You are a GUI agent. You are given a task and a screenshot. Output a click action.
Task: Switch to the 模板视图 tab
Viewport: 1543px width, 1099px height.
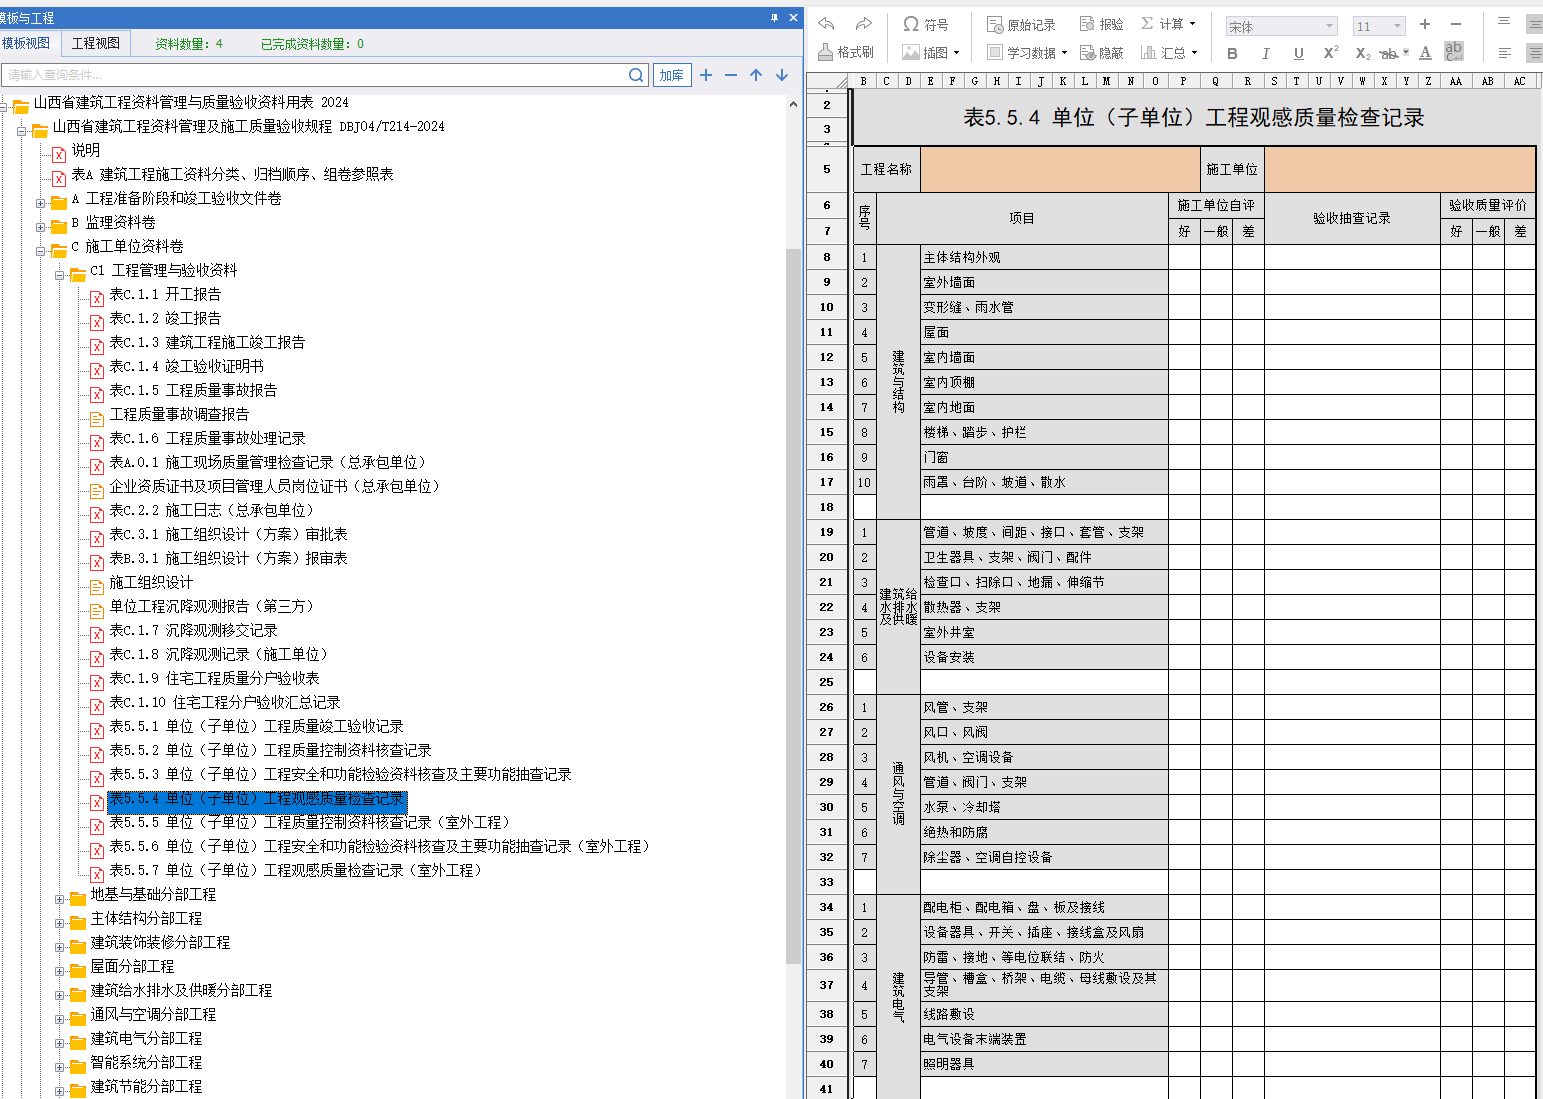pyautogui.click(x=26, y=43)
